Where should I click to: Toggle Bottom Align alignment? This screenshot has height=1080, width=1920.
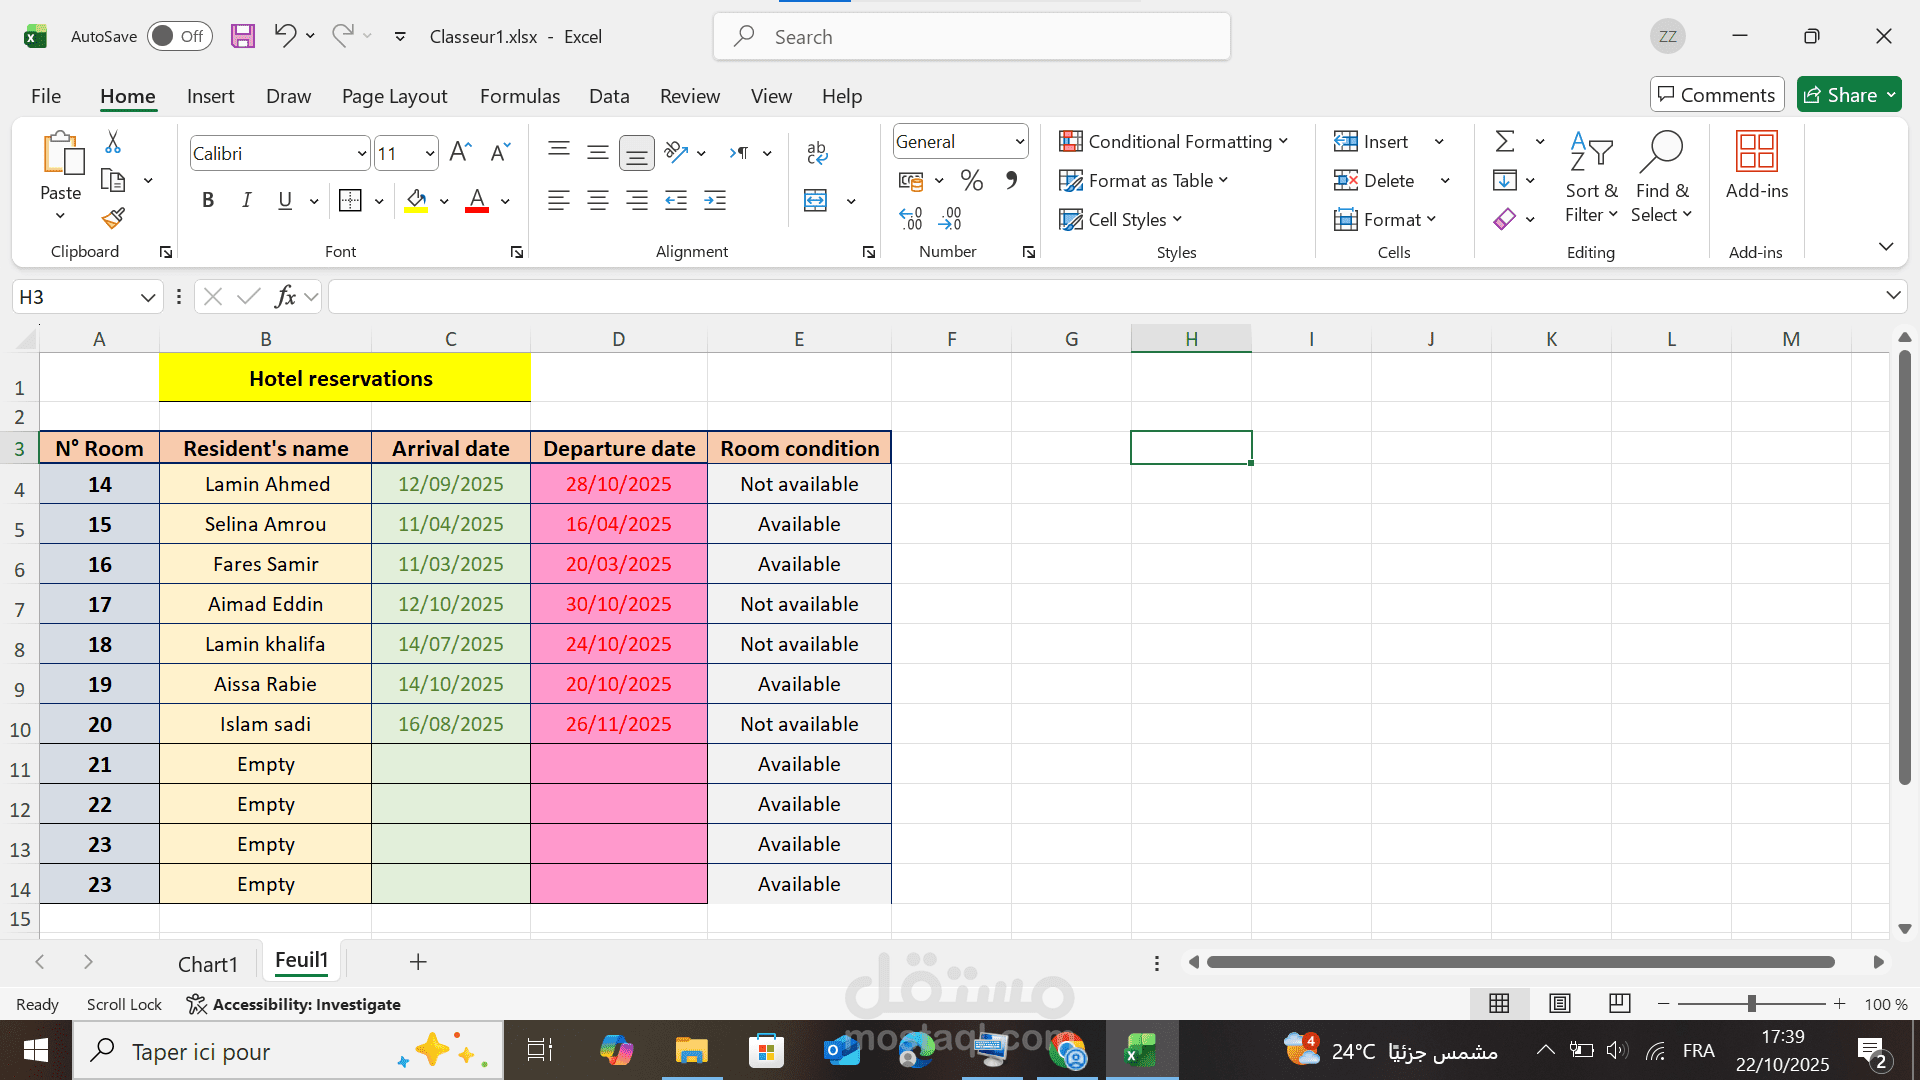pyautogui.click(x=637, y=152)
